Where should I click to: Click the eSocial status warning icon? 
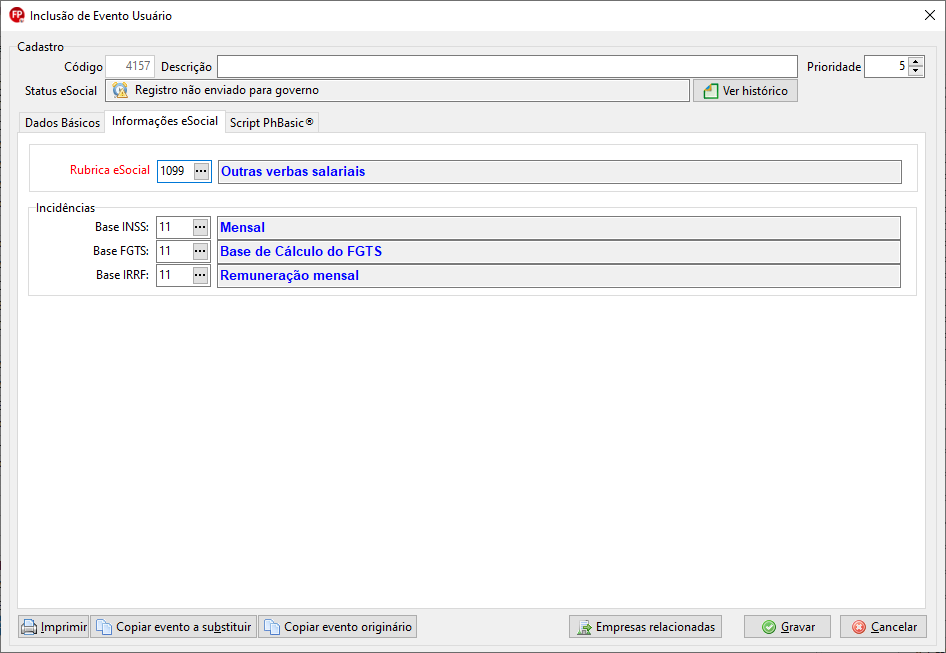pyautogui.click(x=120, y=91)
